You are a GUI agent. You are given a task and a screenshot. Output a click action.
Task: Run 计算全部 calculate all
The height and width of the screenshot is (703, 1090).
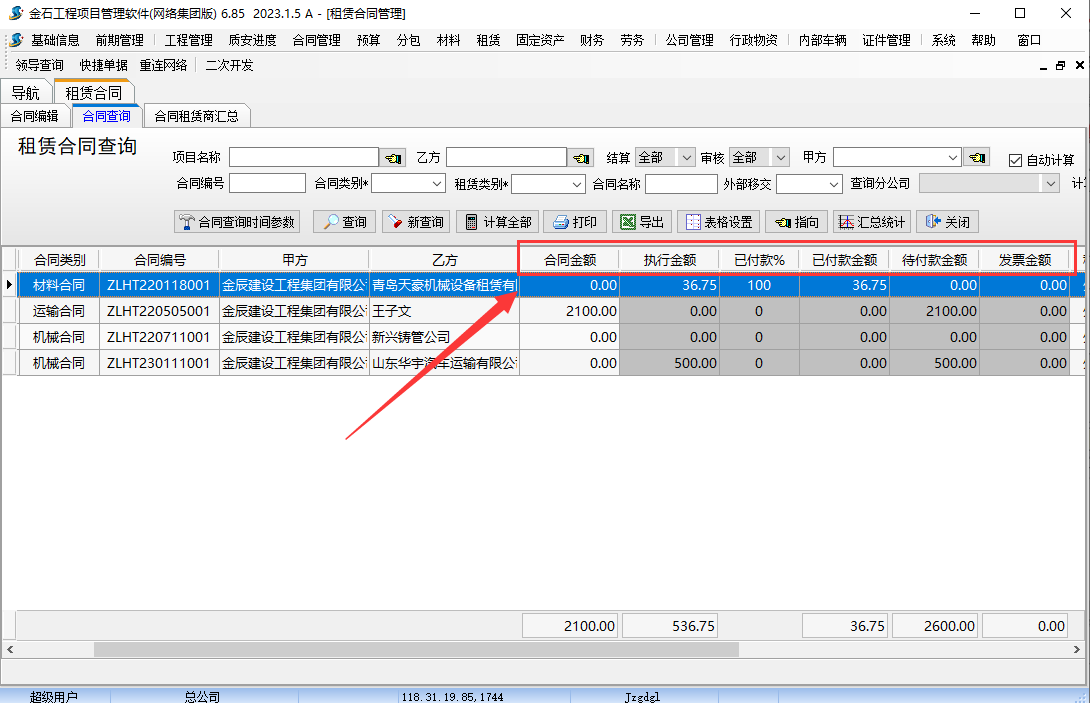tap(498, 222)
